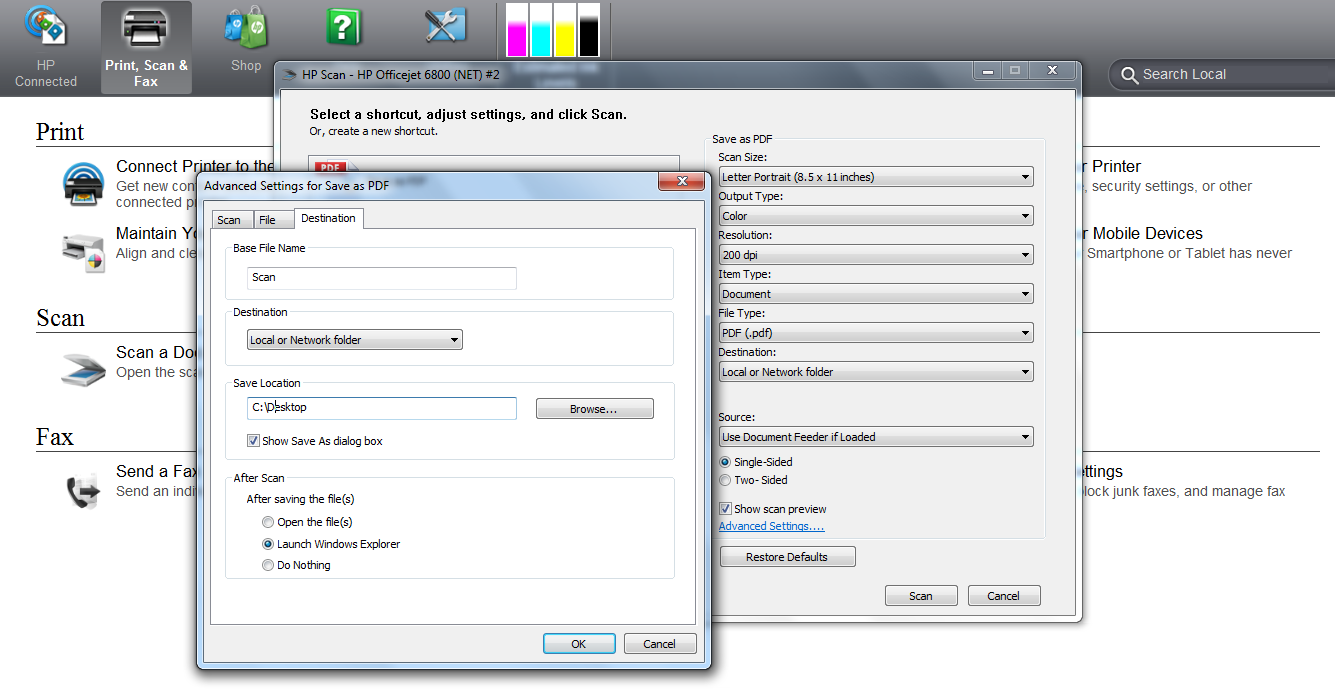Click the Browse... button

pyautogui.click(x=594, y=409)
